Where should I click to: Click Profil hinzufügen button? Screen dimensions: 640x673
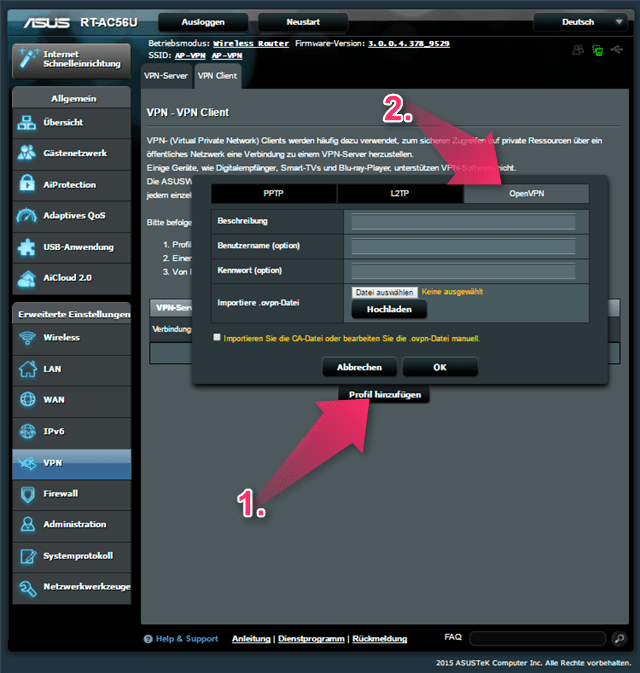click(x=385, y=394)
